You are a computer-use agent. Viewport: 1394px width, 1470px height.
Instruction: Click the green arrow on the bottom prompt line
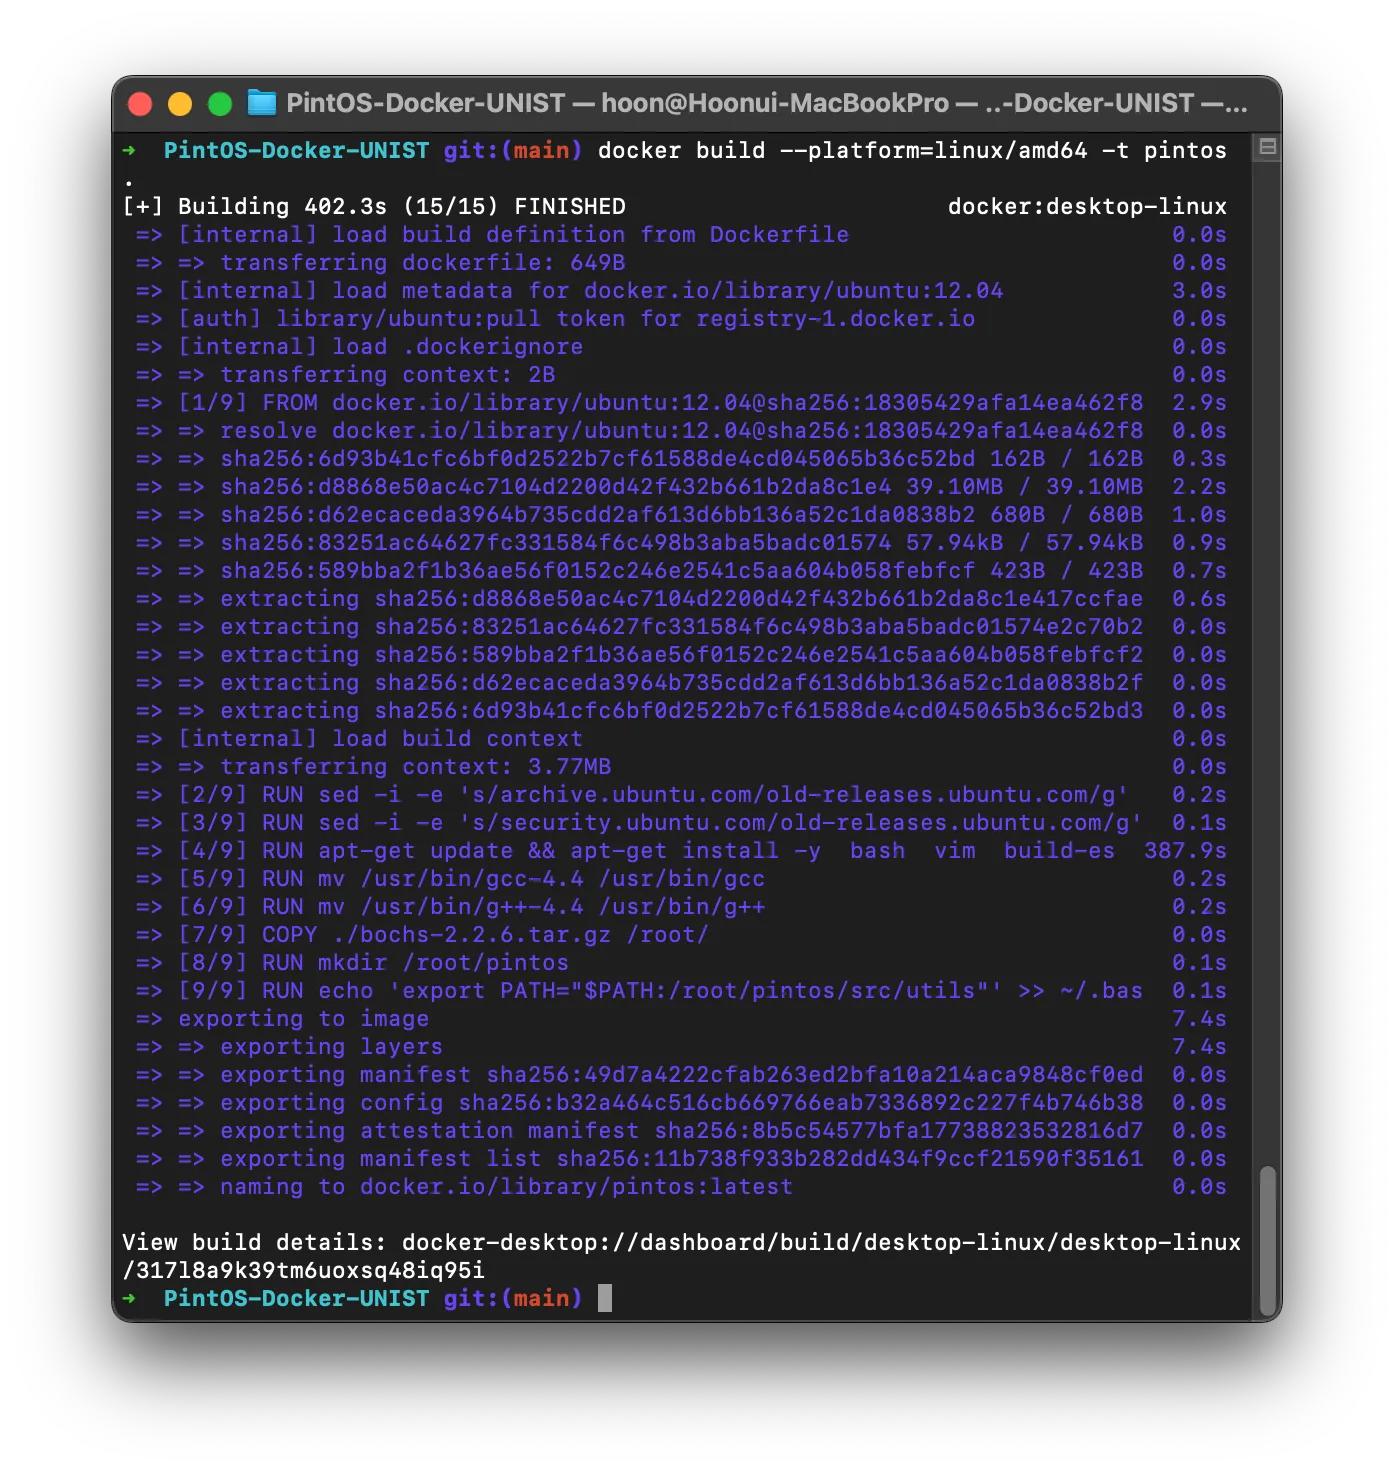129,1299
